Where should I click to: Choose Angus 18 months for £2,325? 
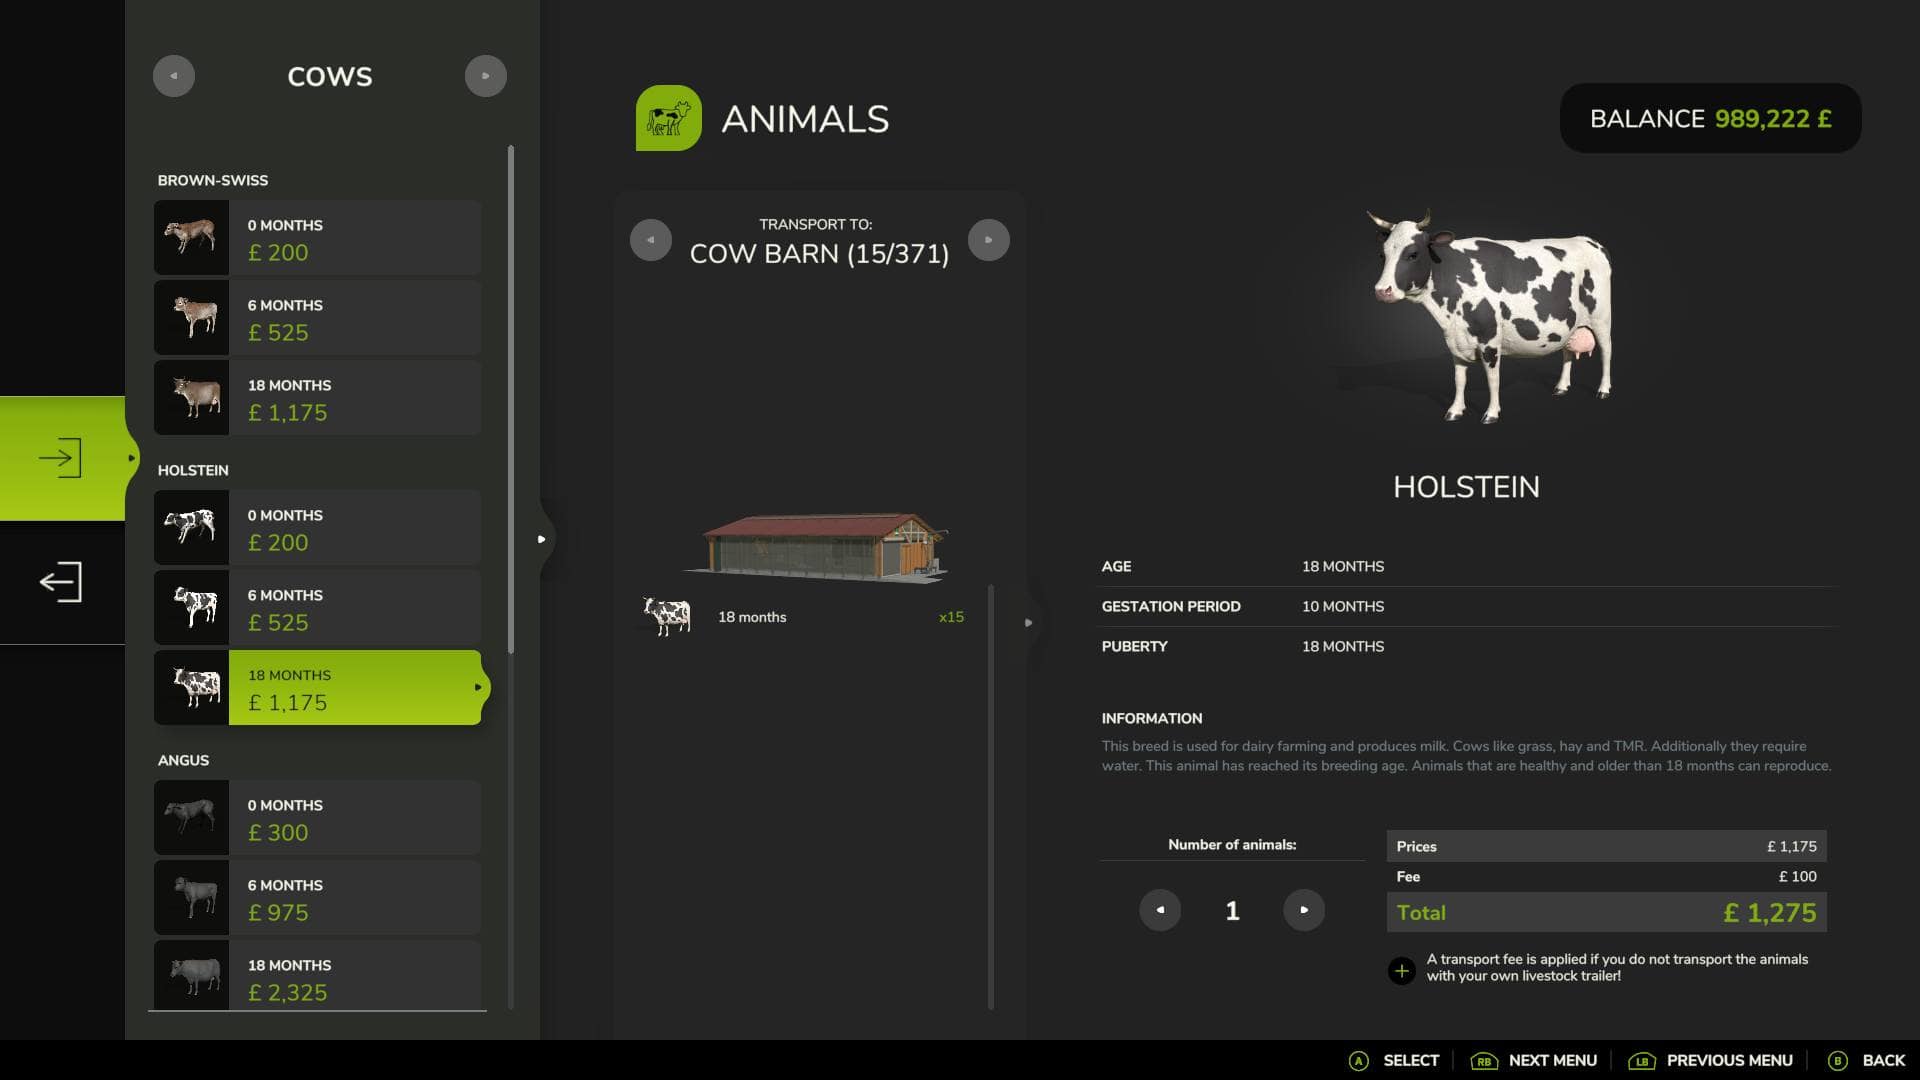318,976
